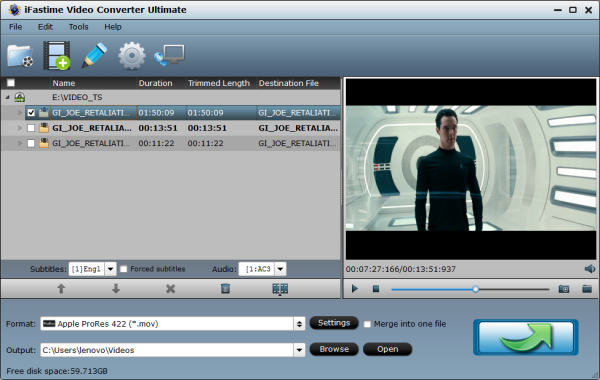Open the Edit menu
Viewport: 600px width, 380px height.
tap(45, 27)
